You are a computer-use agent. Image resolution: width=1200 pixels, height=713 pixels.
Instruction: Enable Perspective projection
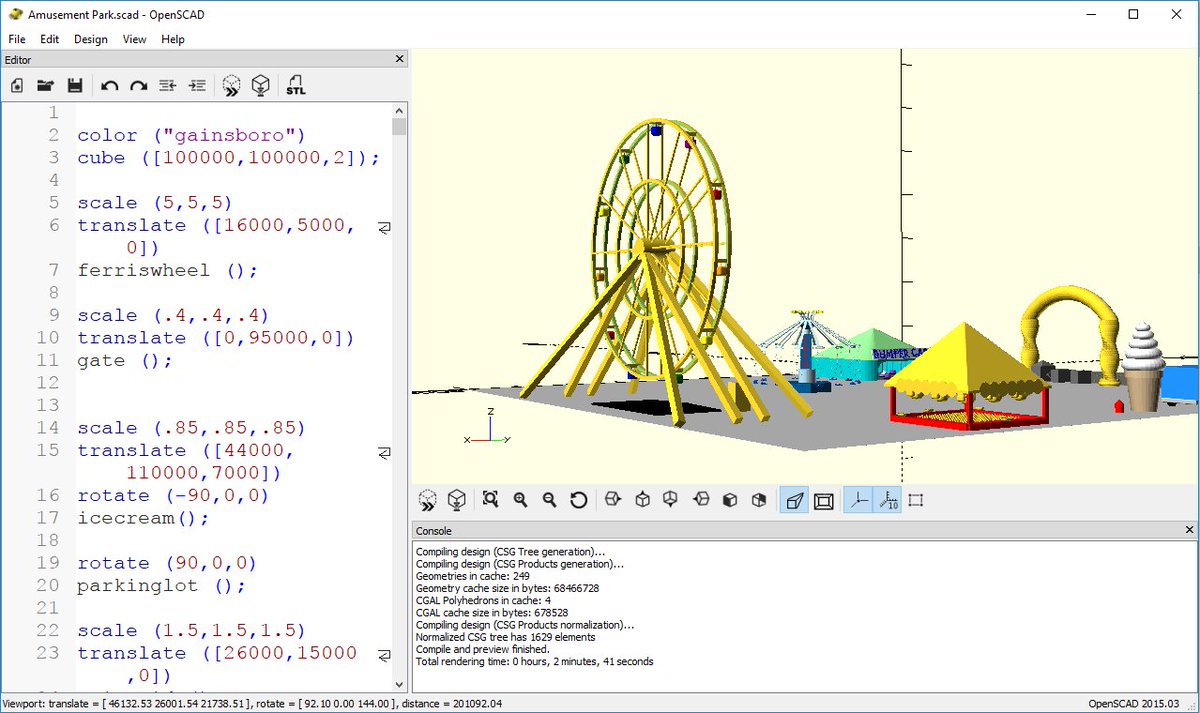[794, 499]
